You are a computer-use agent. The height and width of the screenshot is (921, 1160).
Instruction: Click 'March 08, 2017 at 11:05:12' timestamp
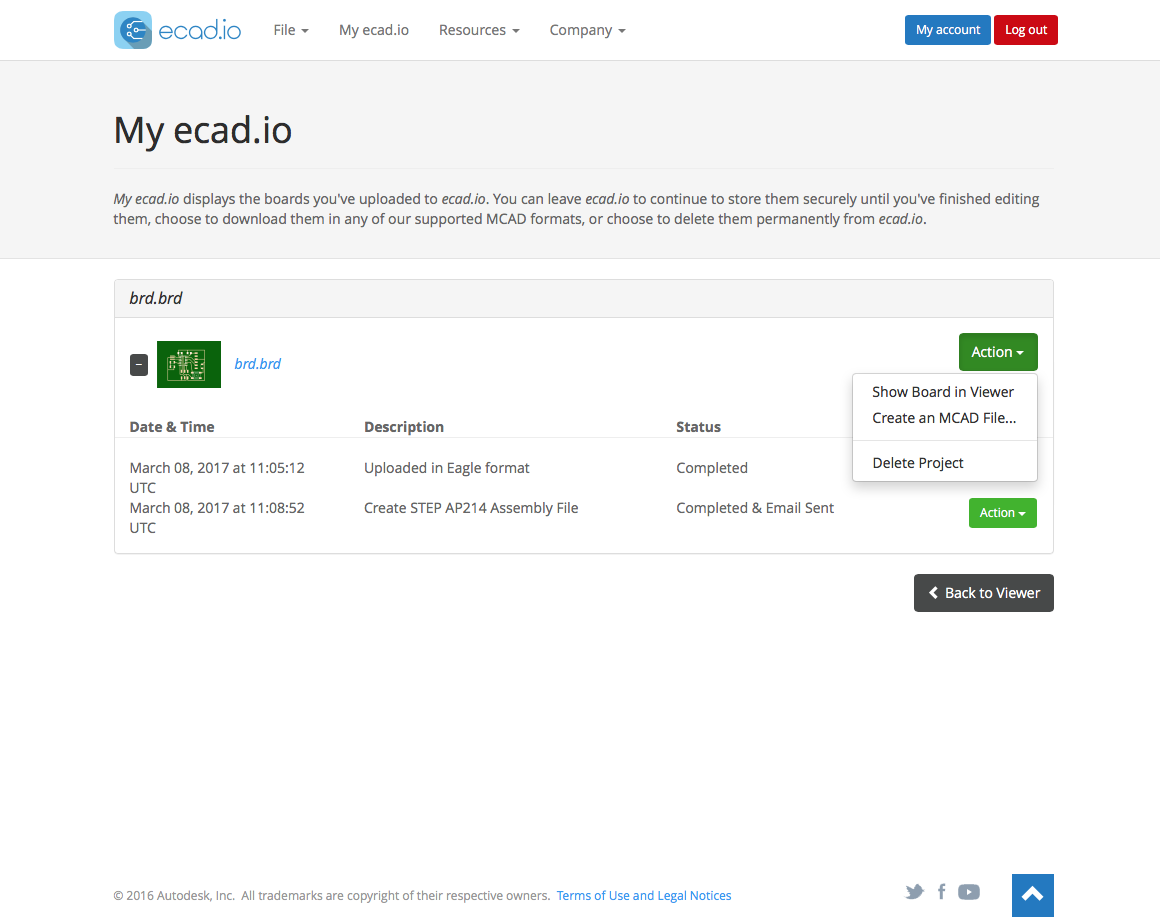pos(217,468)
